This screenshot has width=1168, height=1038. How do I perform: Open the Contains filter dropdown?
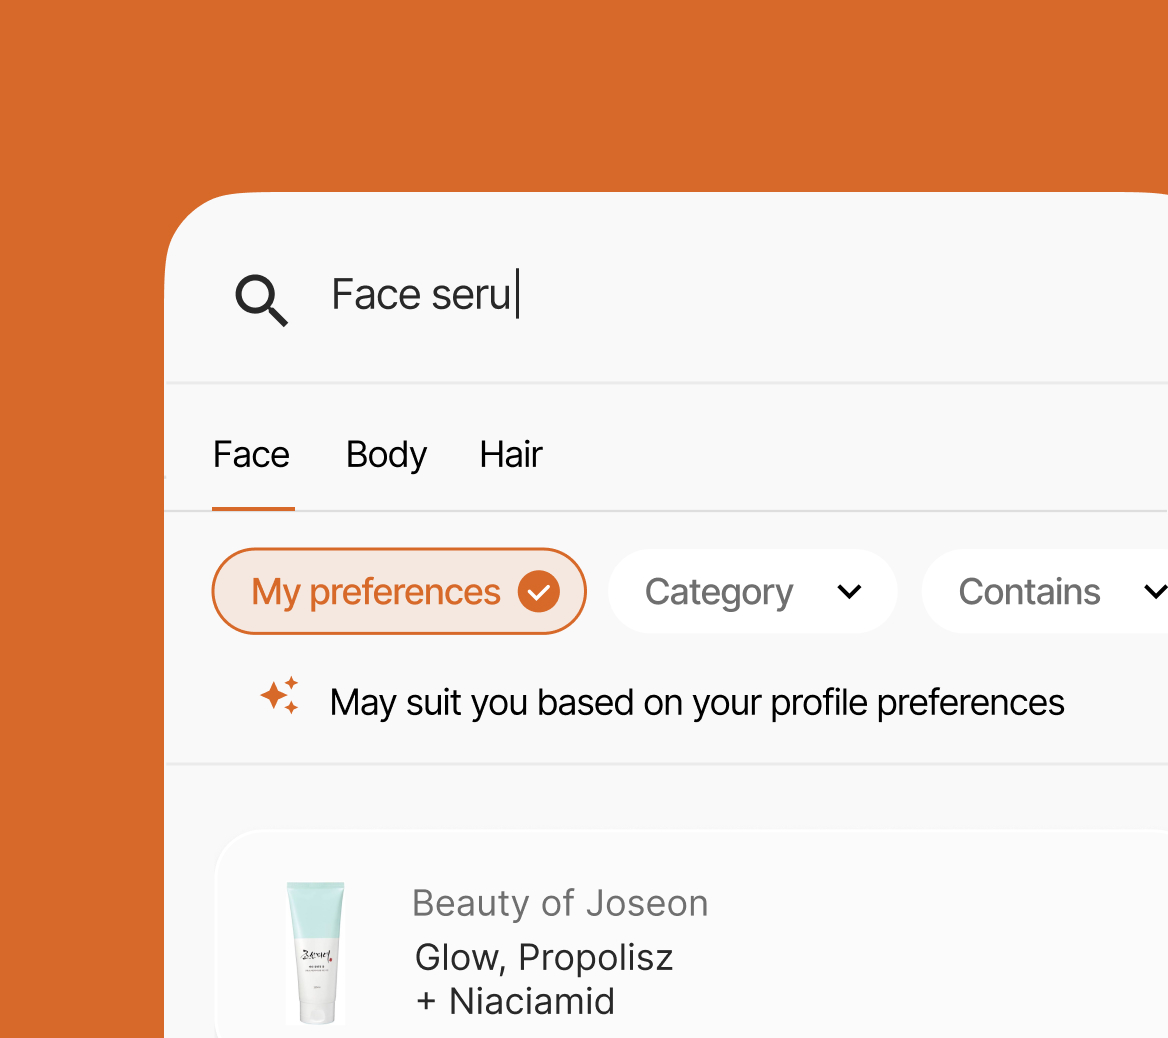[1044, 592]
